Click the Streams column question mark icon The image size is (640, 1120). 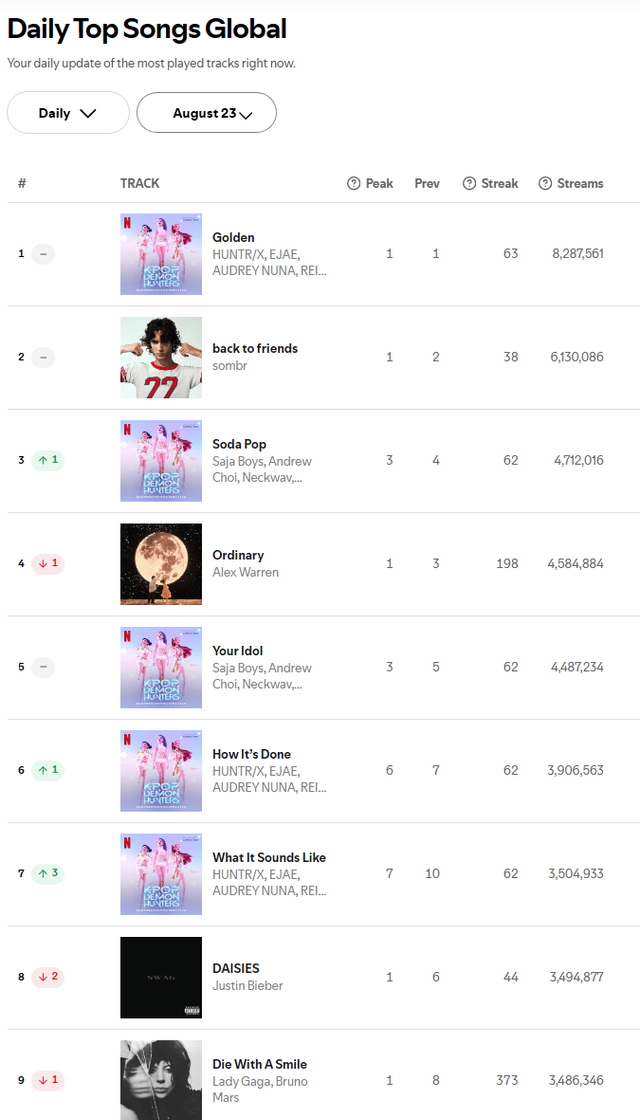pyautogui.click(x=544, y=183)
